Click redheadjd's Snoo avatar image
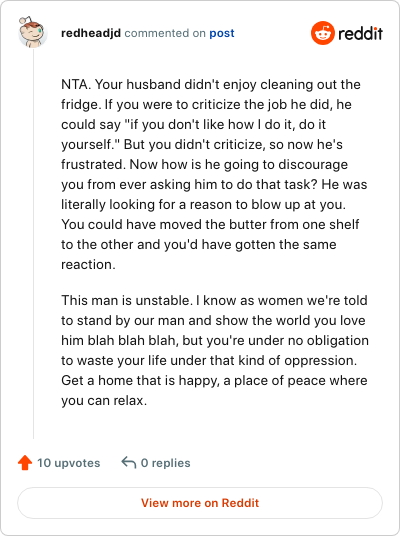Viewport: 400px width, 536px height. point(32,32)
